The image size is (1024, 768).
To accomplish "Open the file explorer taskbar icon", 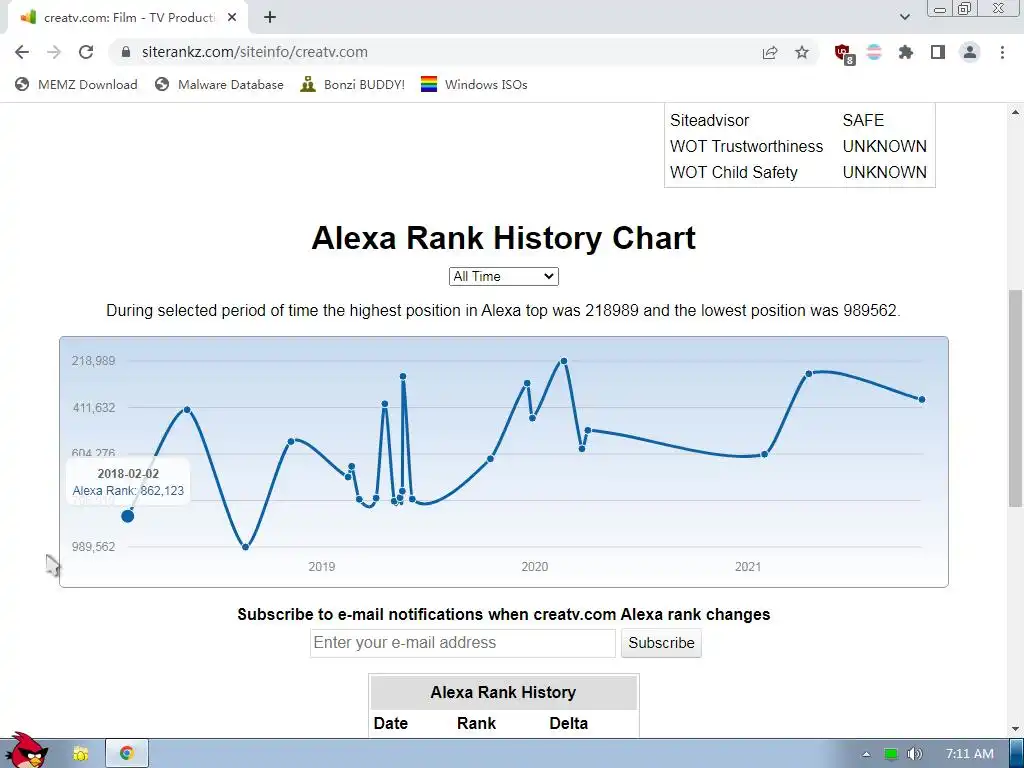I will [81, 754].
